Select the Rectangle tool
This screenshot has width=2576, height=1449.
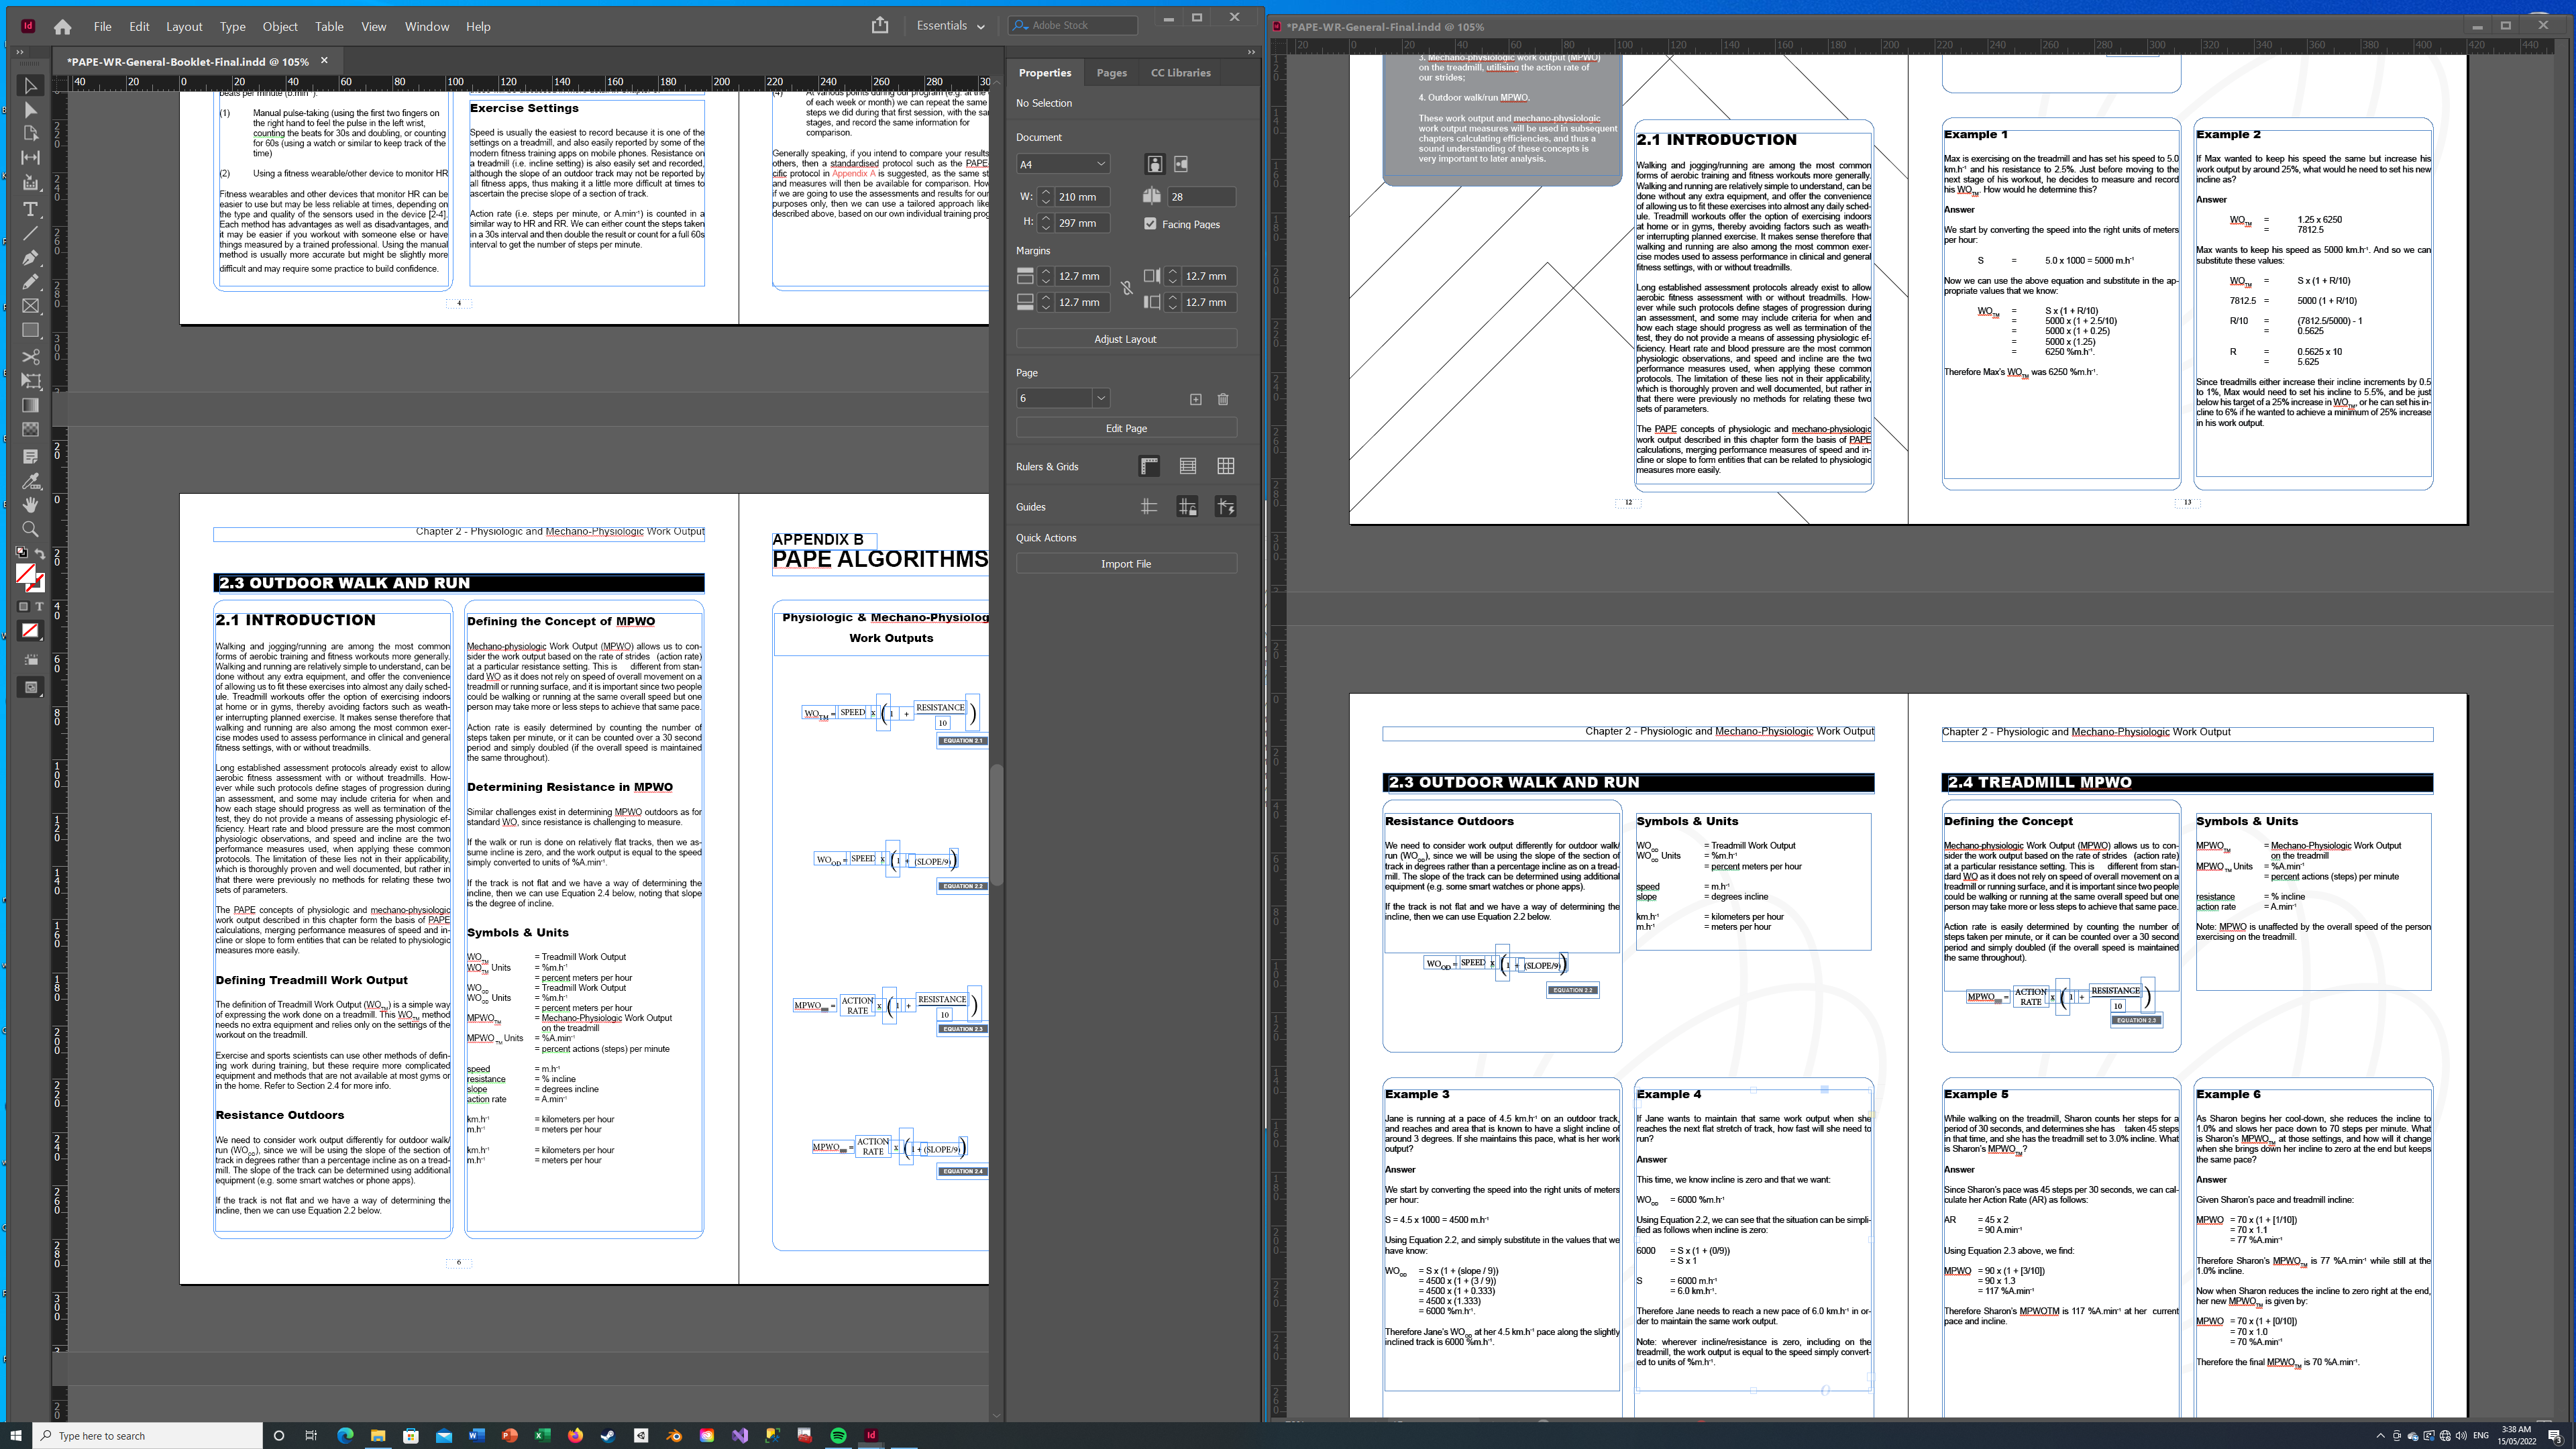30,330
